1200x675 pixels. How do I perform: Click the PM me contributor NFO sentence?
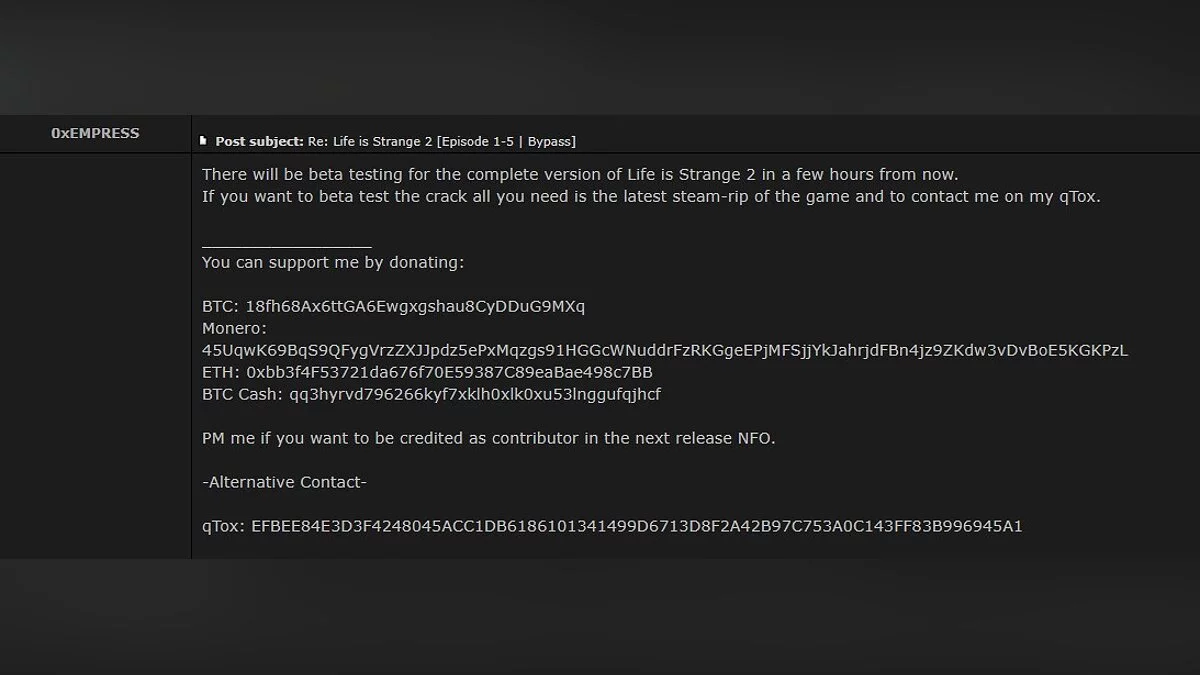(x=488, y=438)
